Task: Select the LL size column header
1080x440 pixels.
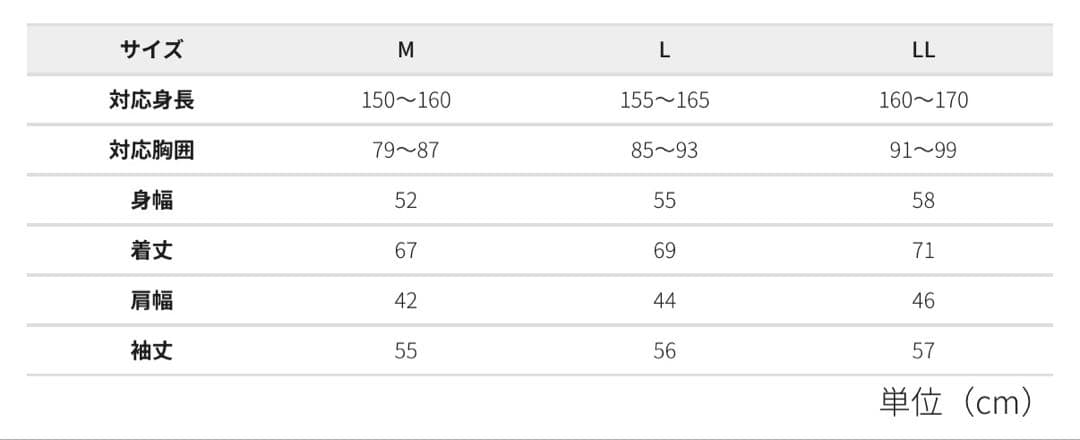Action: tap(923, 50)
